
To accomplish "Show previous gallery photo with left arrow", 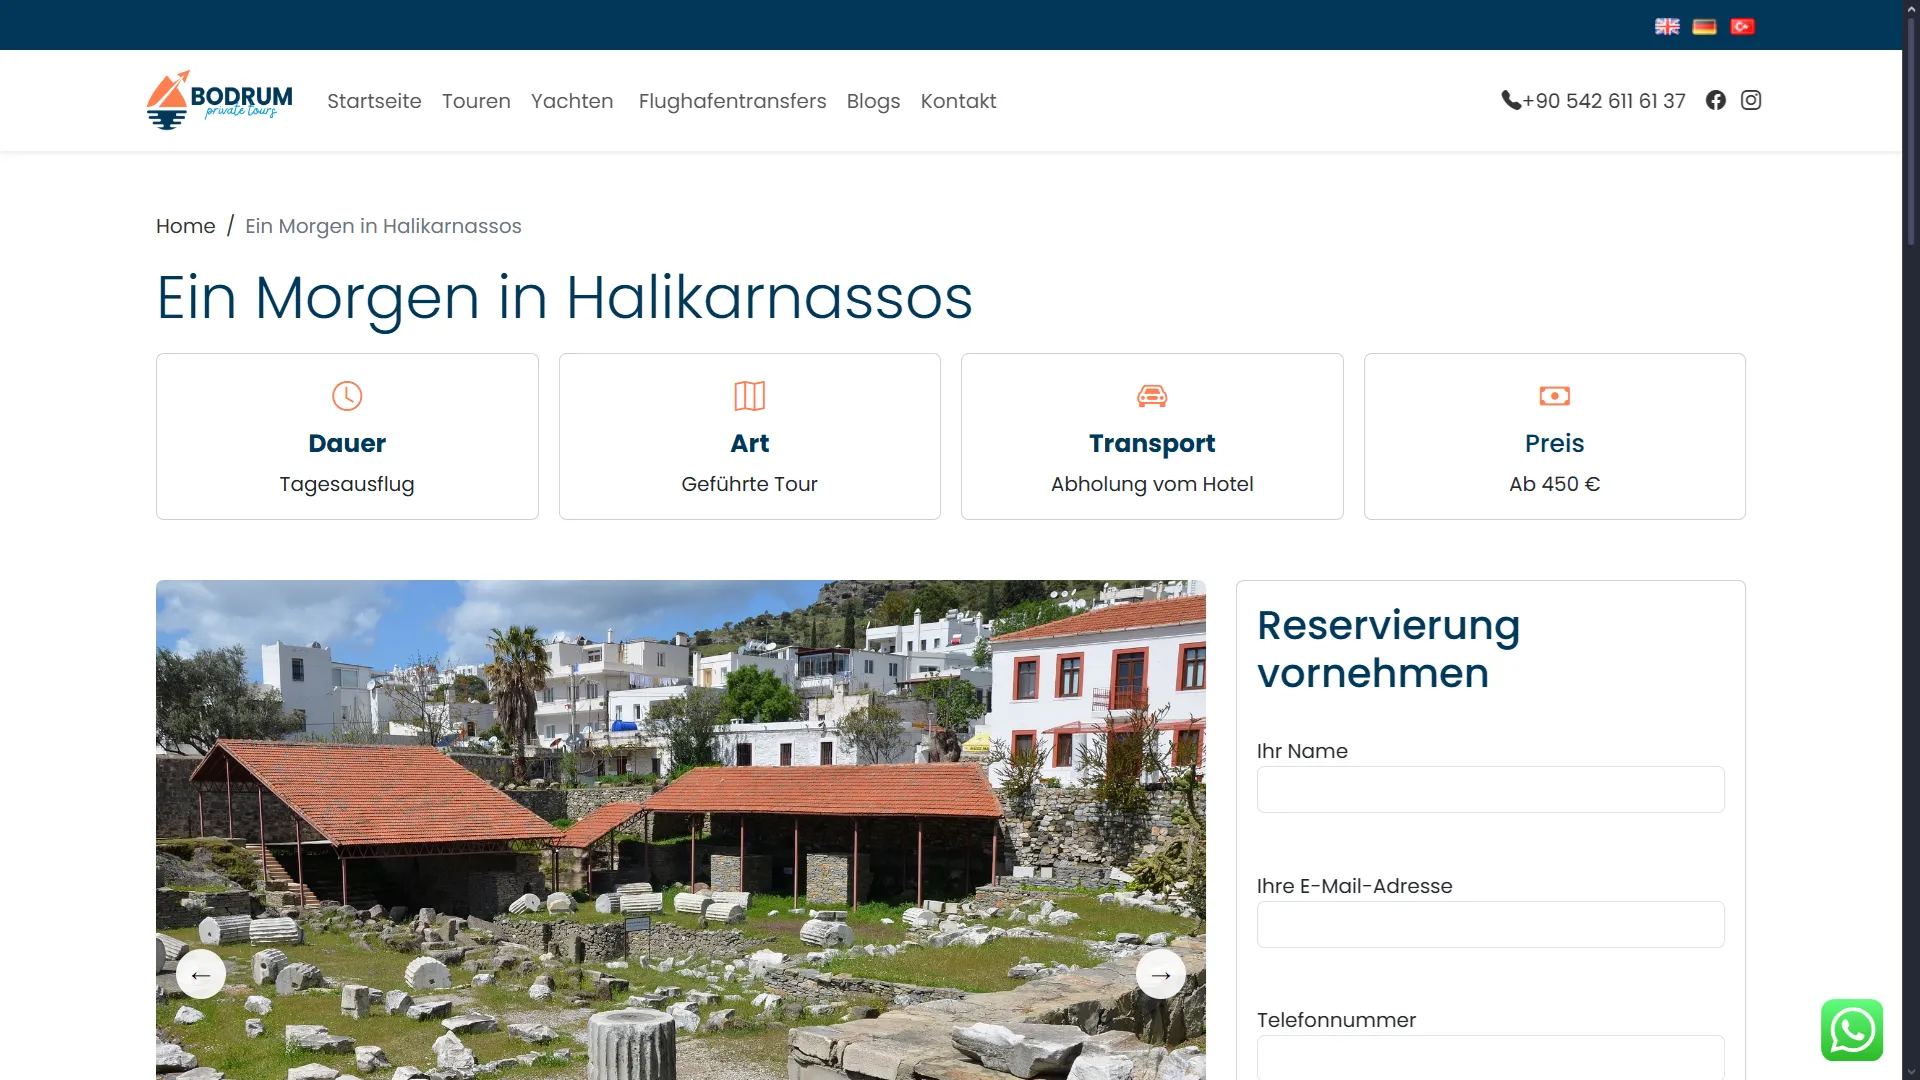I will tap(201, 974).
